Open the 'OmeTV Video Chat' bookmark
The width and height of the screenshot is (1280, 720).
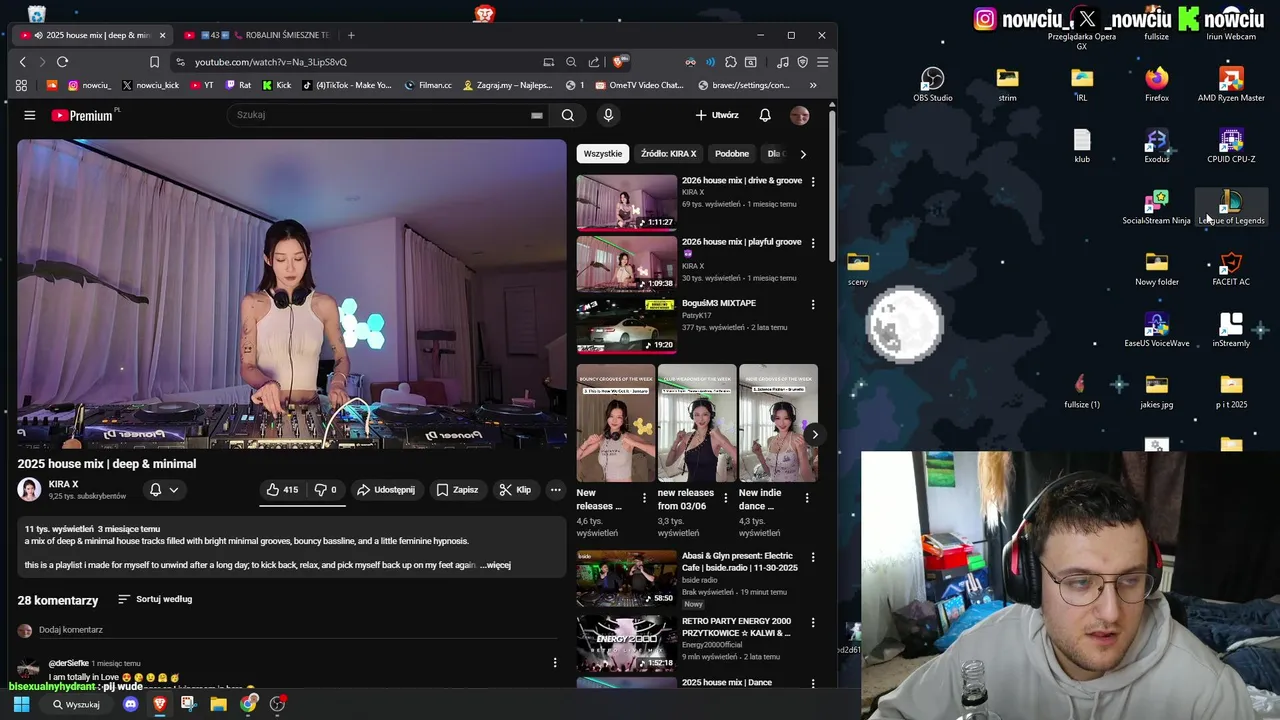[x=639, y=85]
